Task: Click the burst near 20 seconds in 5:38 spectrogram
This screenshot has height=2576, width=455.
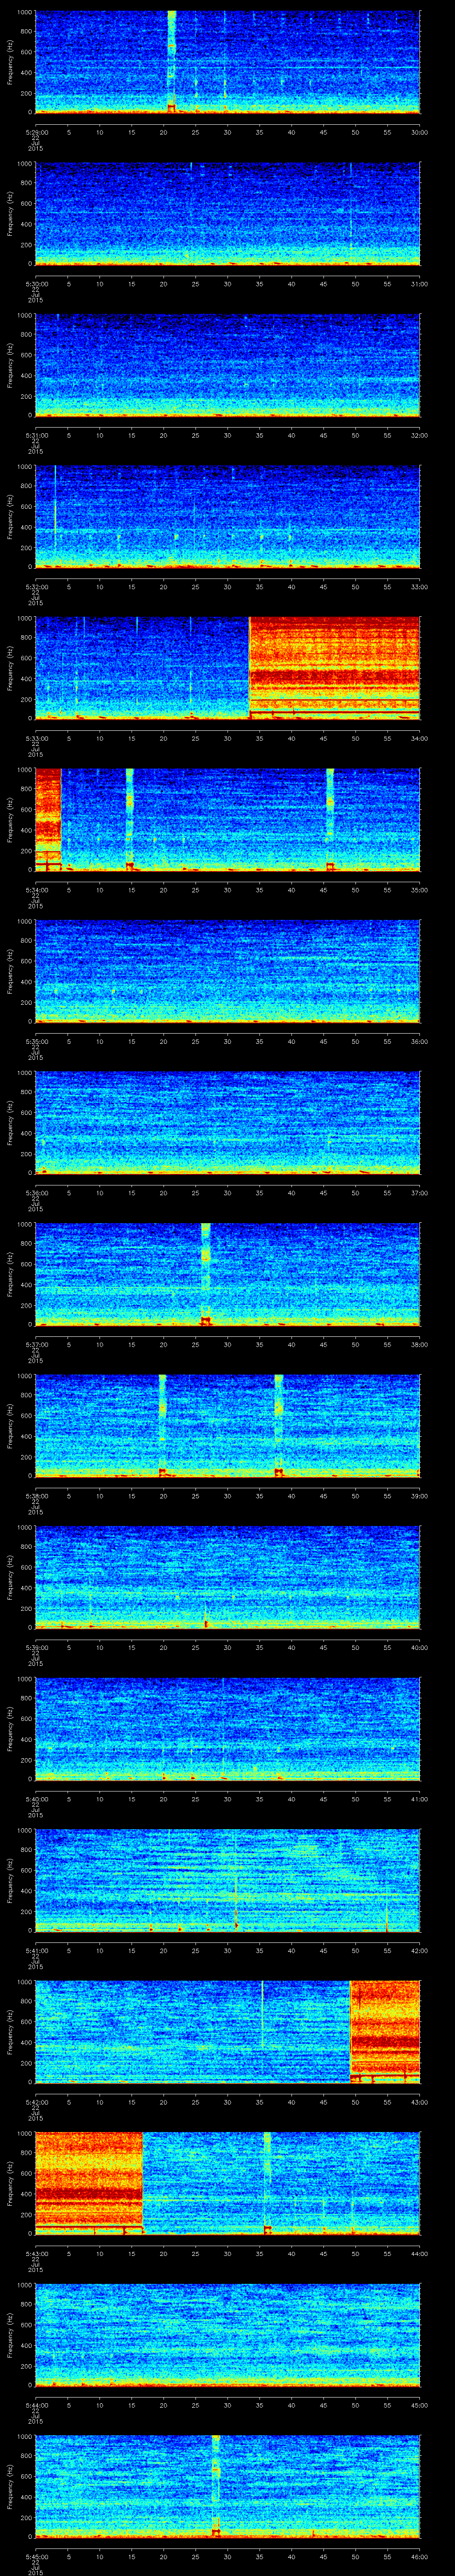Action: pos(163,1424)
